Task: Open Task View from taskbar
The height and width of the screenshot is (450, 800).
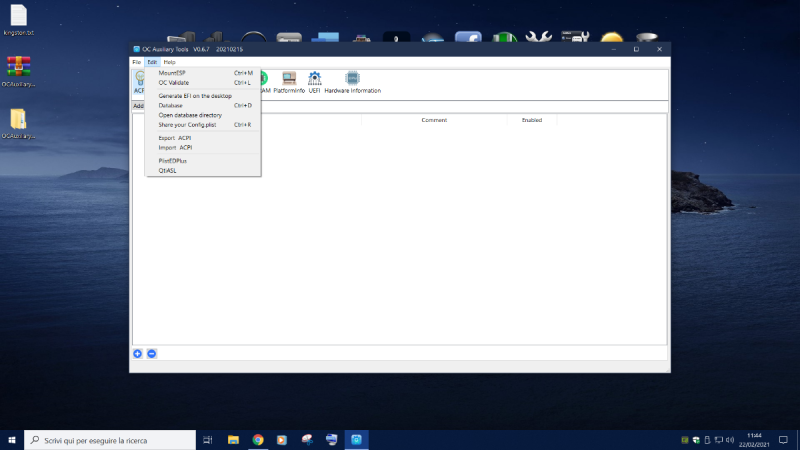Action: tap(208, 440)
